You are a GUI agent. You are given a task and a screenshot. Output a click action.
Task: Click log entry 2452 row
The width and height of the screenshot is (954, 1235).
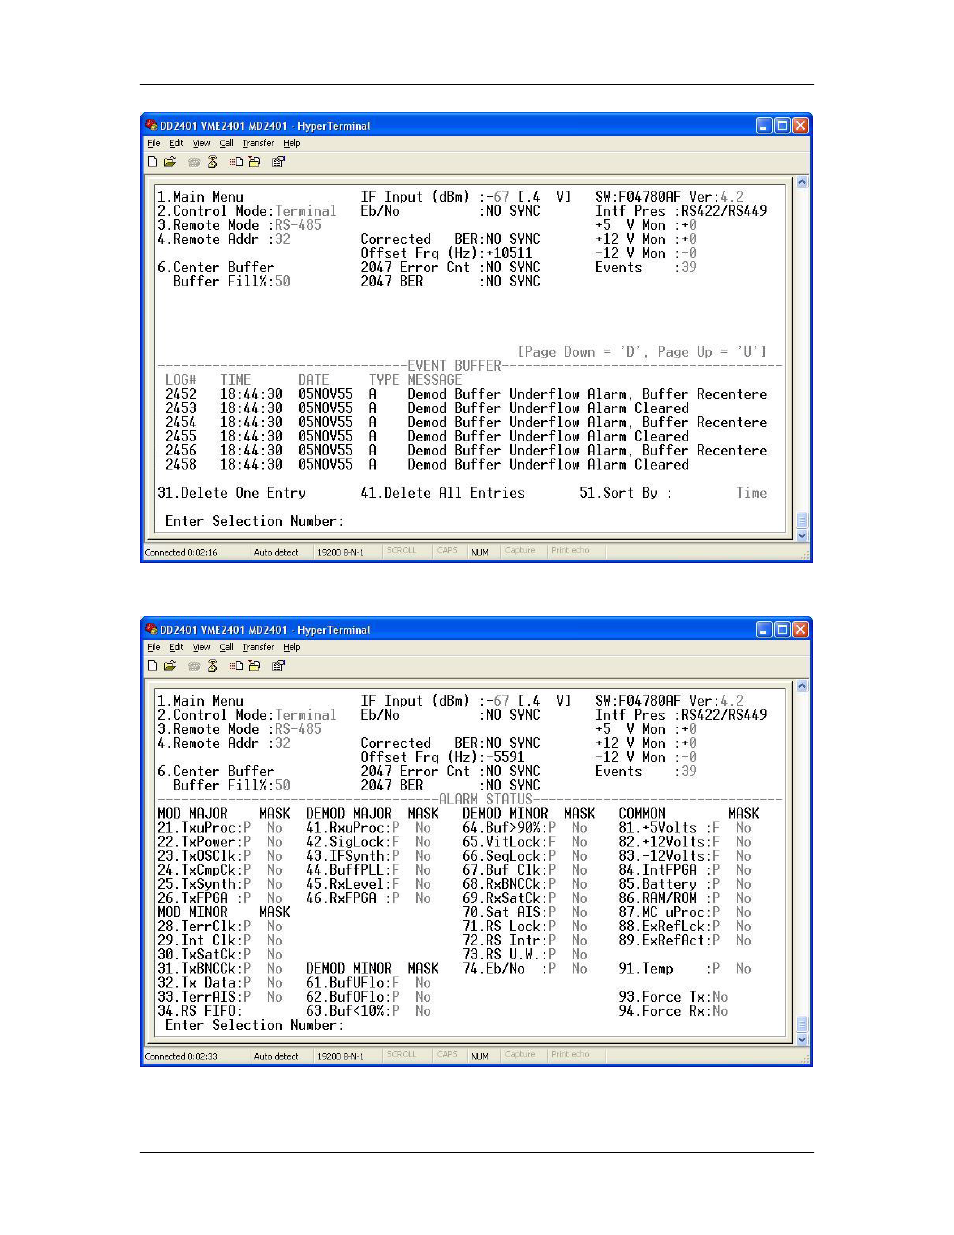pos(466,394)
